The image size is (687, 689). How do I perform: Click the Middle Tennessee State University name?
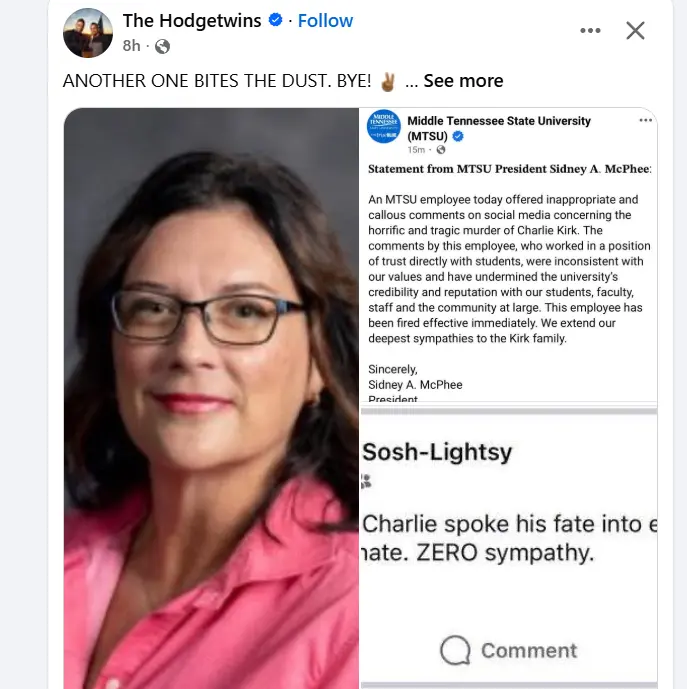coord(499,128)
